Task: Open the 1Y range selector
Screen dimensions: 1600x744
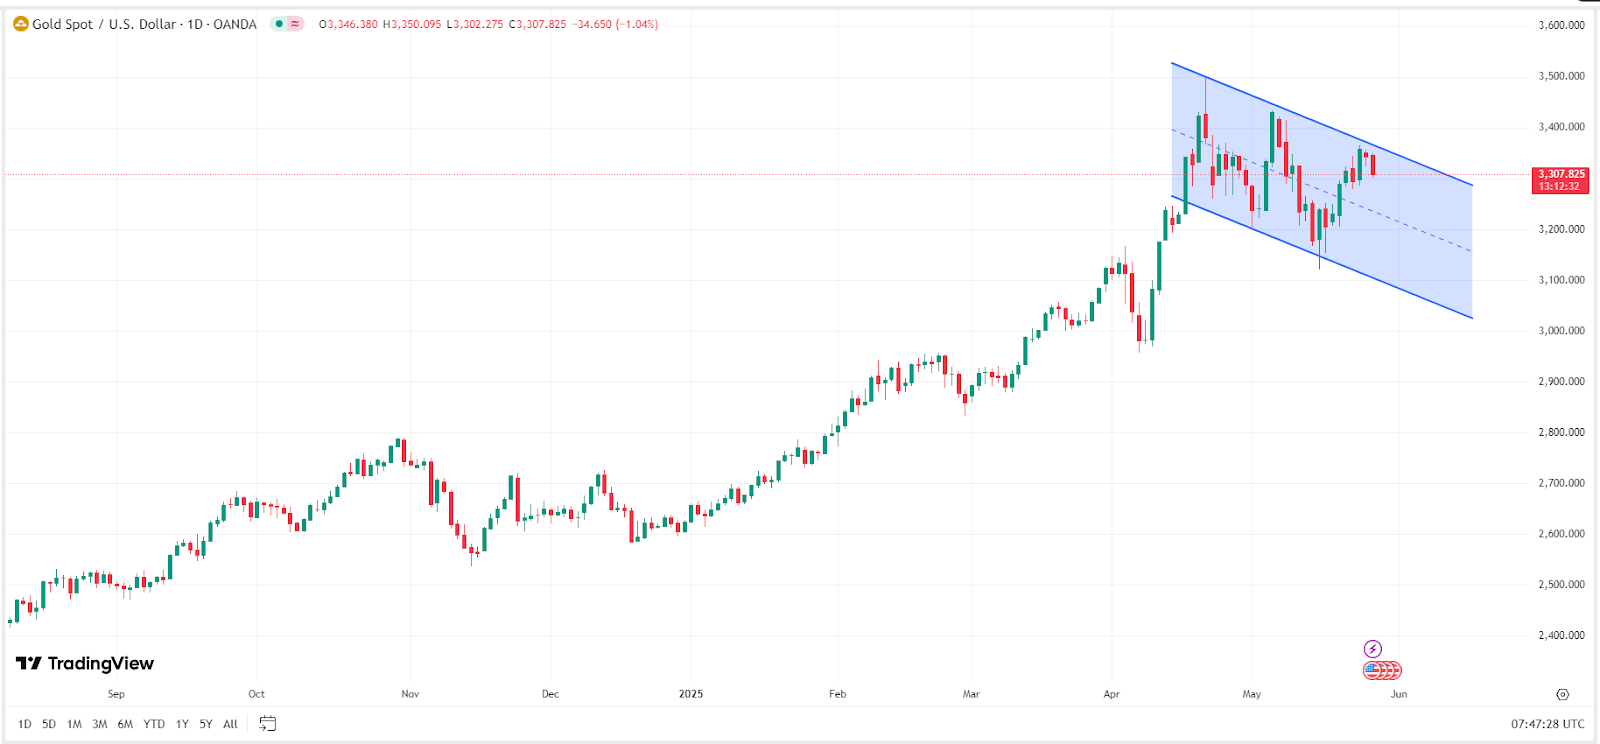Action: pyautogui.click(x=181, y=723)
